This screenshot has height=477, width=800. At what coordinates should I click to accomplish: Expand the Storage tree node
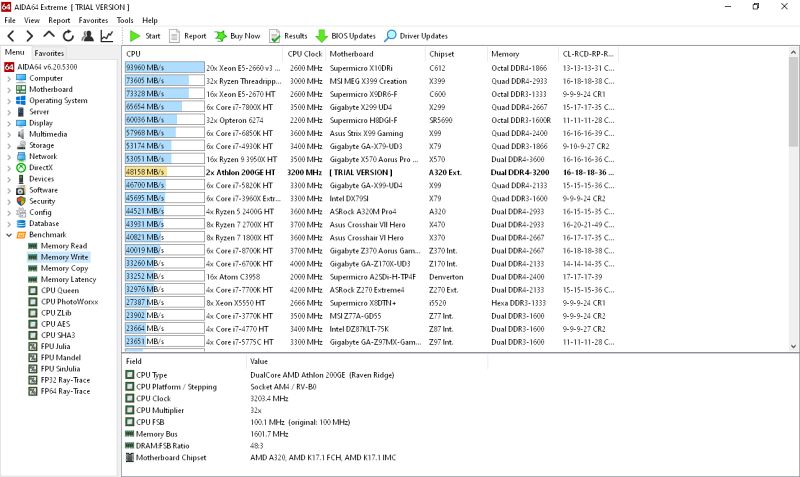coord(9,146)
